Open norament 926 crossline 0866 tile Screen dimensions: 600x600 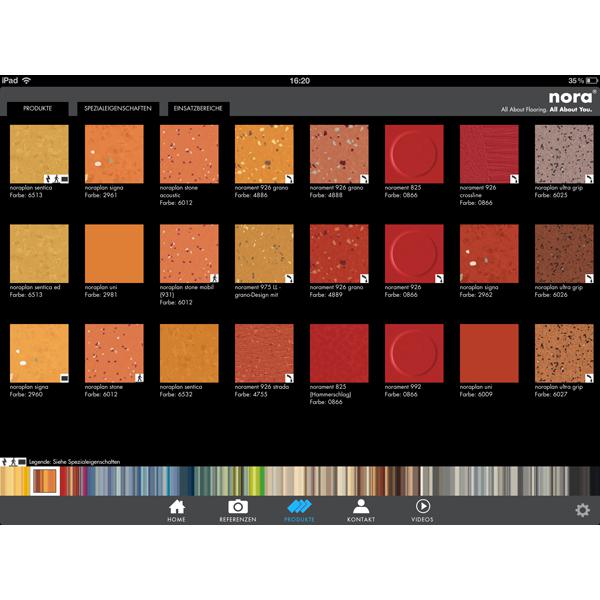(489, 154)
